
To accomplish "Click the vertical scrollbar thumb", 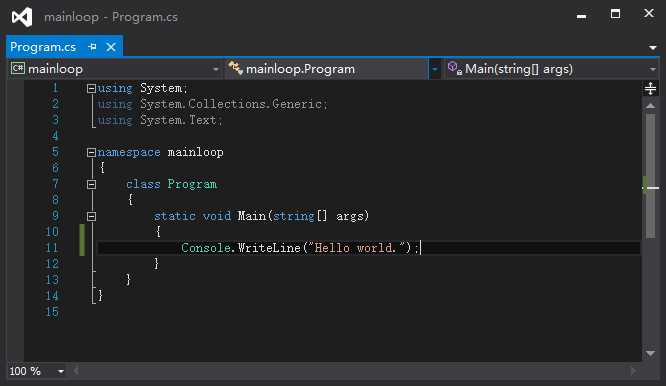I will [650, 175].
